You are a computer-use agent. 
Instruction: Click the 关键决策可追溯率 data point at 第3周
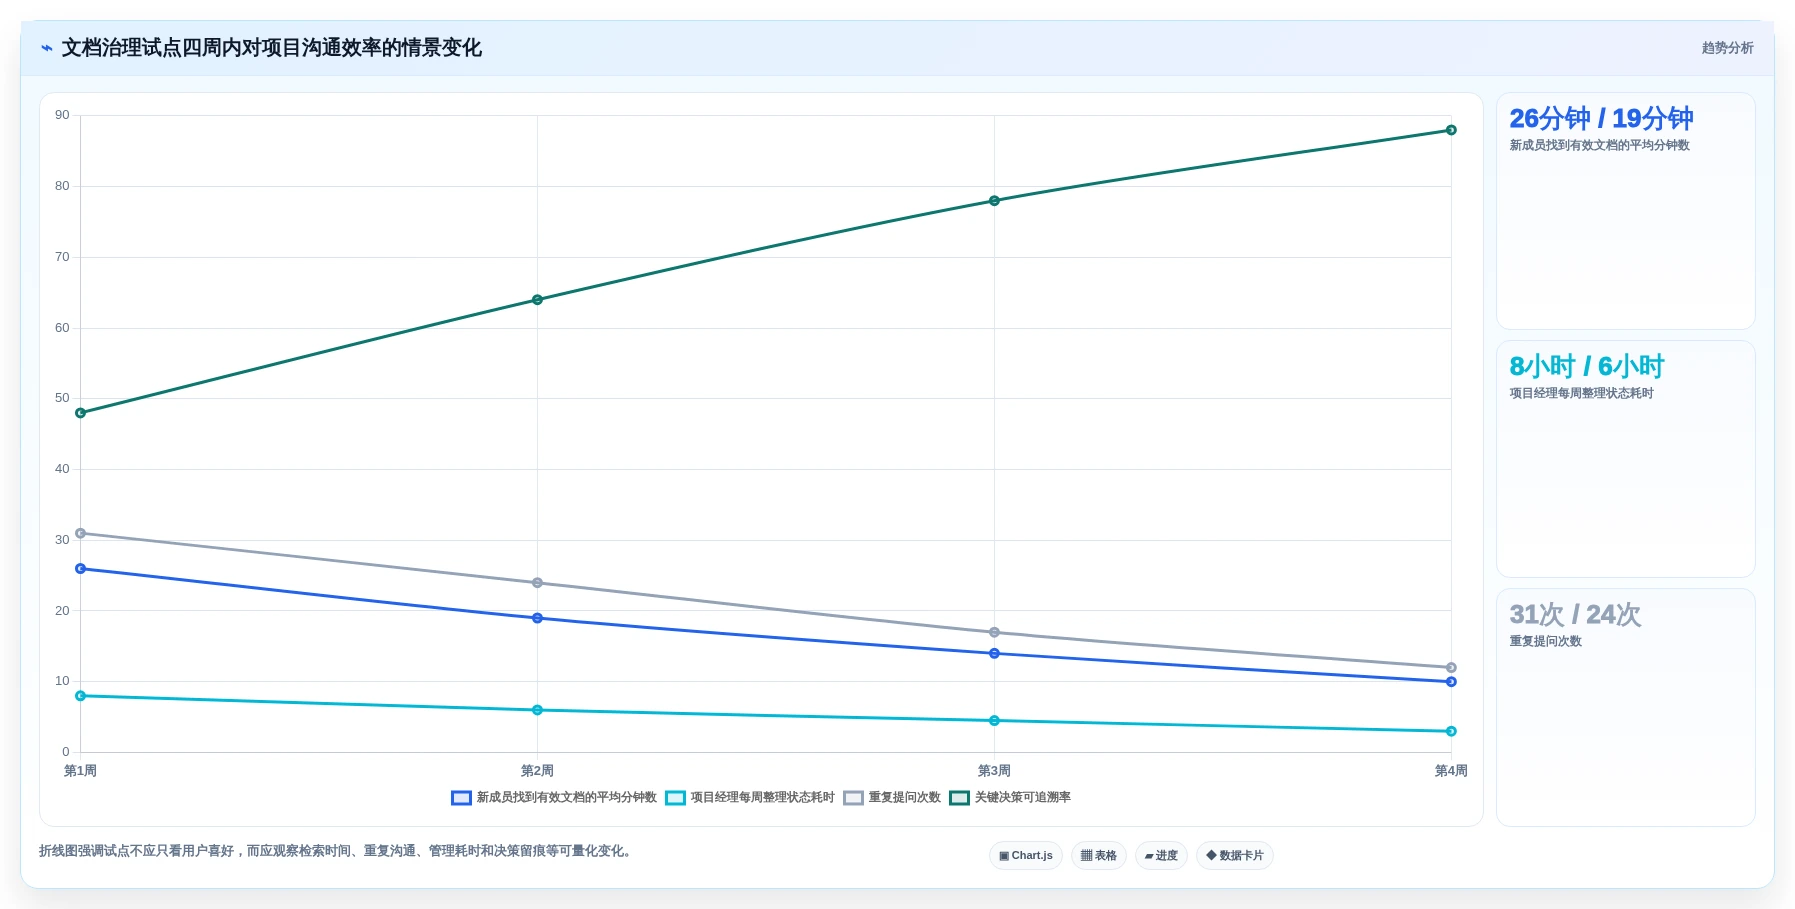click(x=994, y=201)
